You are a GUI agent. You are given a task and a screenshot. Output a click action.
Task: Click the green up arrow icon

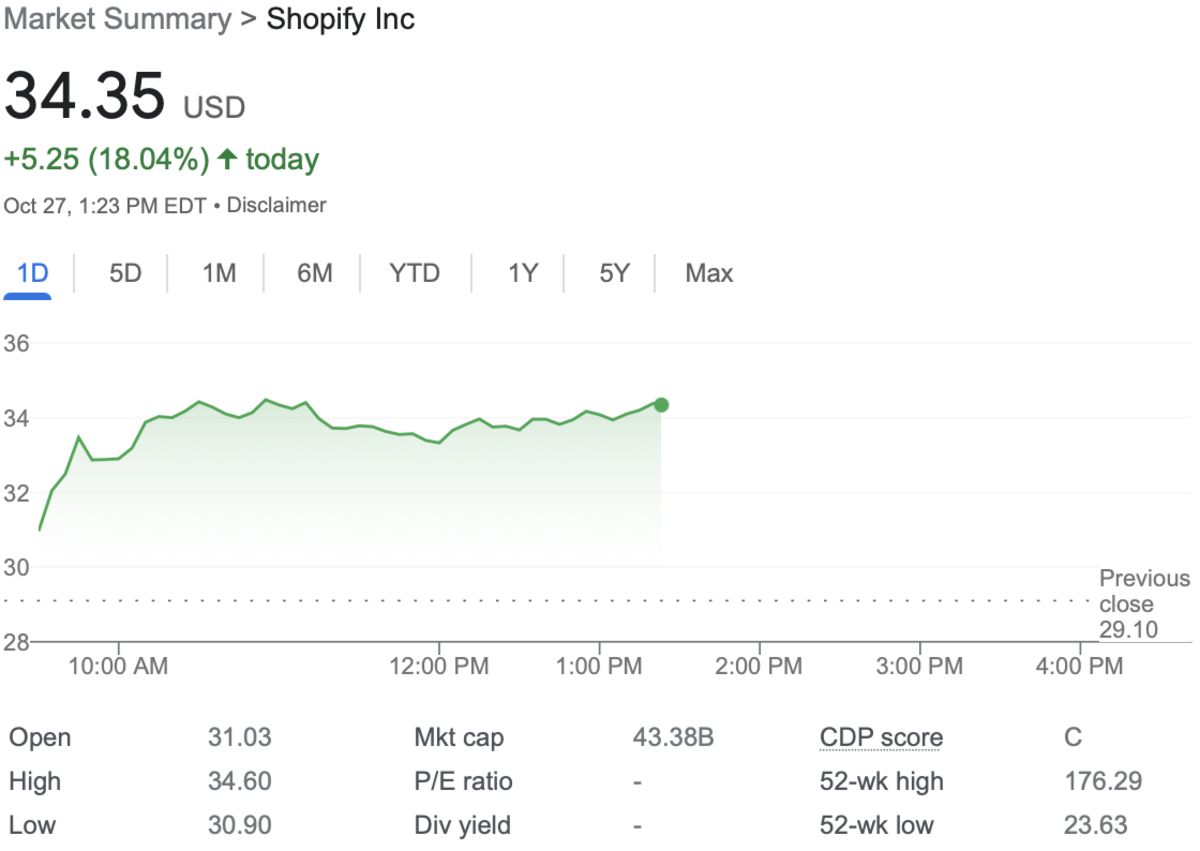(228, 159)
